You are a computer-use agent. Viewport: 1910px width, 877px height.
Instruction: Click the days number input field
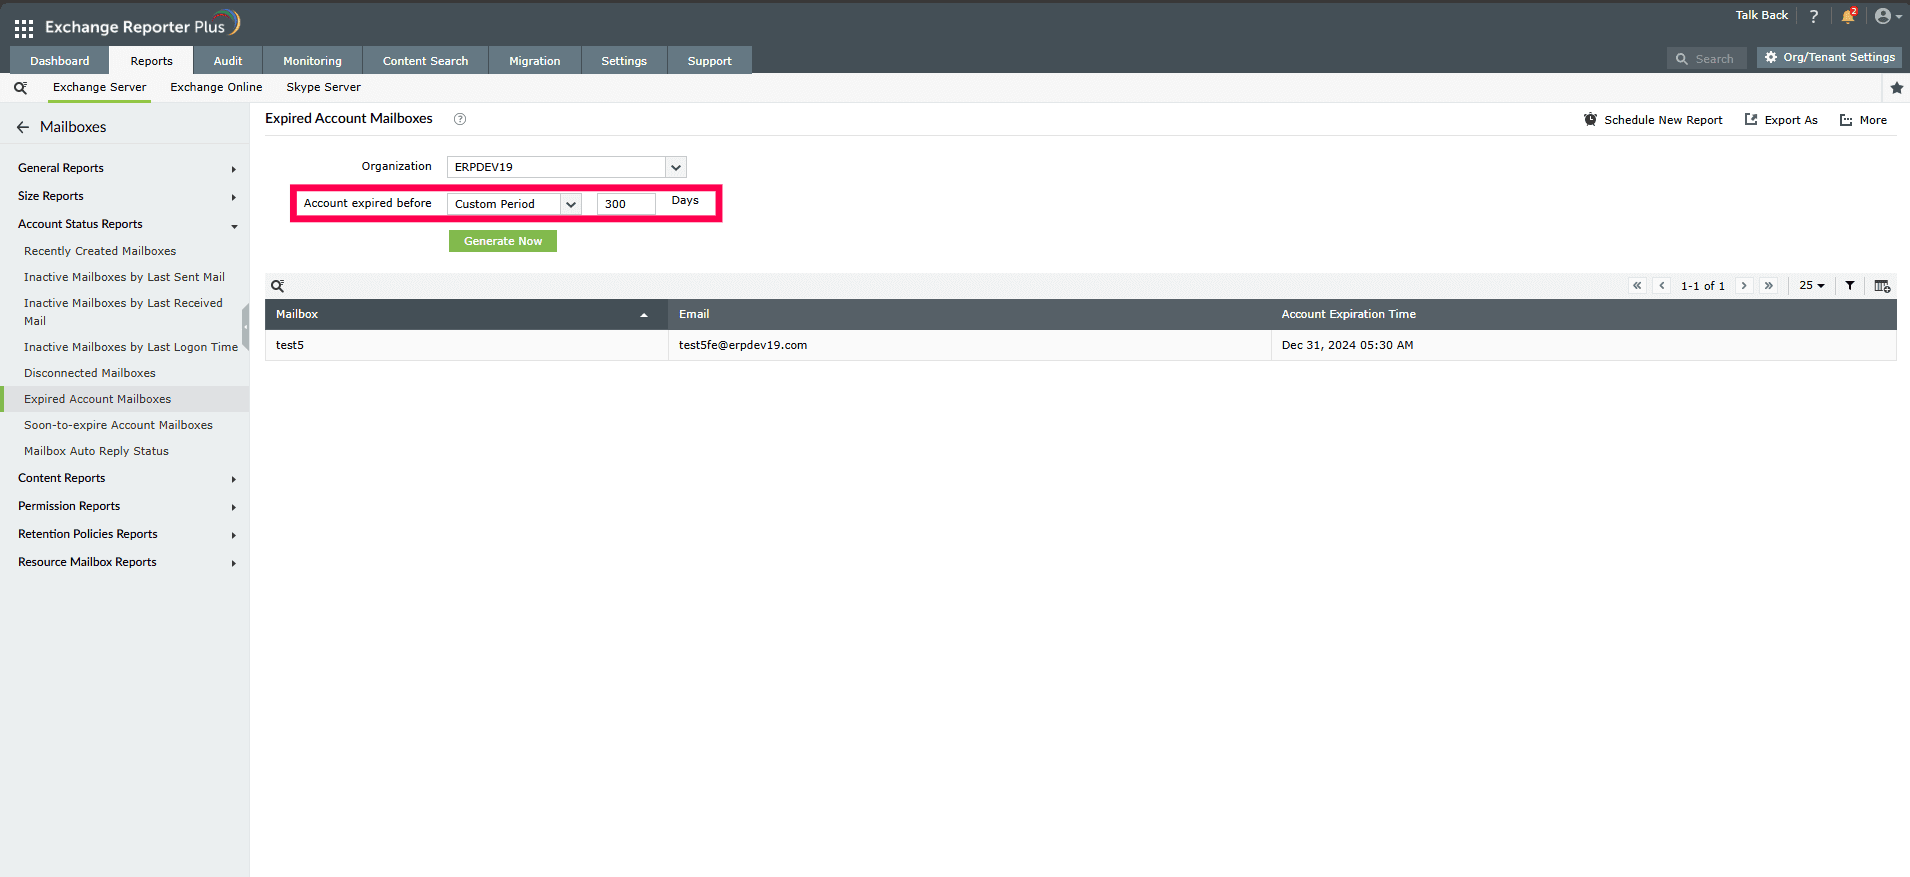point(626,204)
